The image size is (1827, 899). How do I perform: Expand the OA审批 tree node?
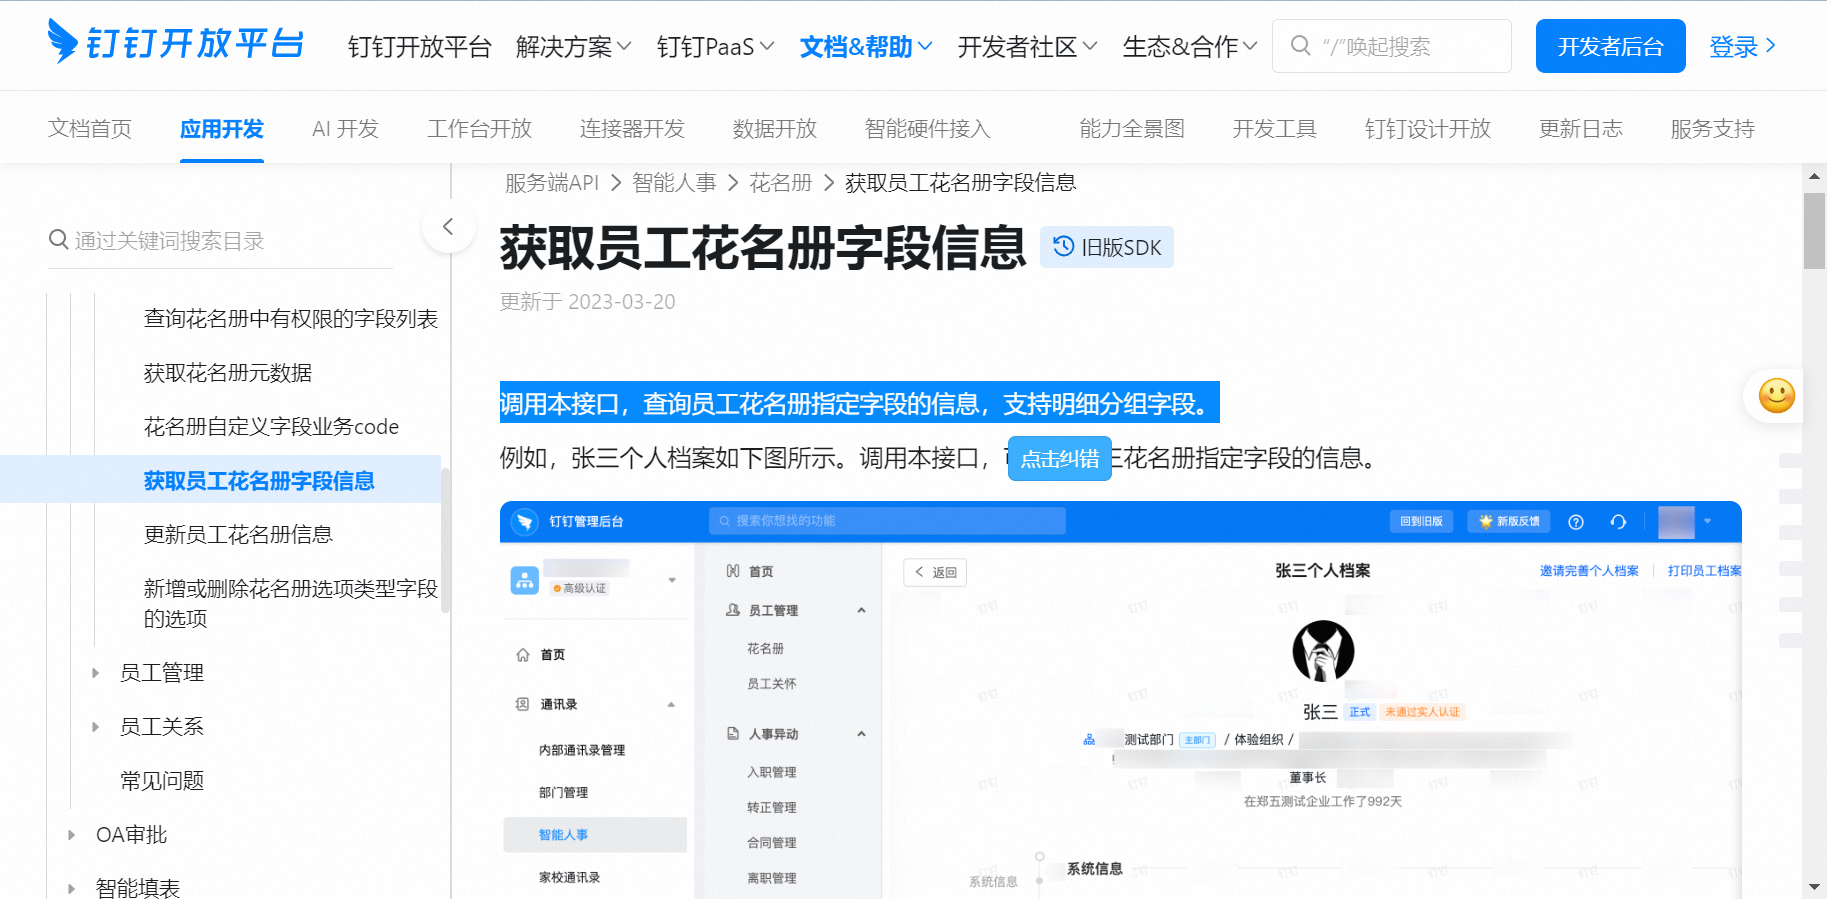click(72, 835)
